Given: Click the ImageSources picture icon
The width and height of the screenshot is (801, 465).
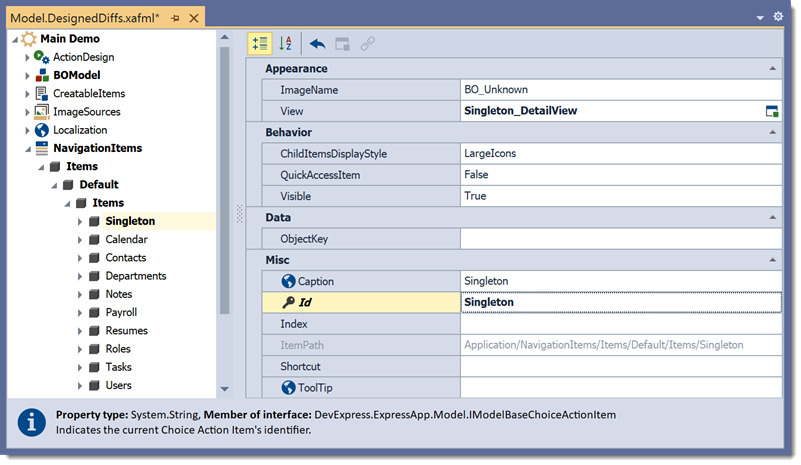Looking at the screenshot, I should pos(41,112).
